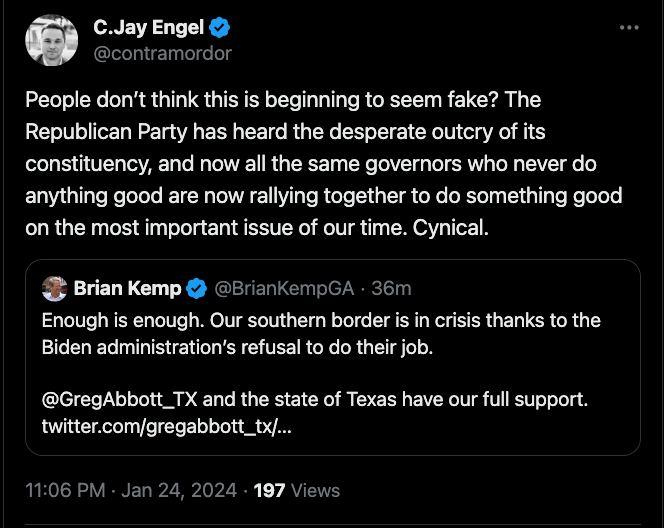This screenshot has height=528, width=664.
Task: Click the verified badge beside Brian Kemp
Action: pyautogui.click(x=196, y=288)
